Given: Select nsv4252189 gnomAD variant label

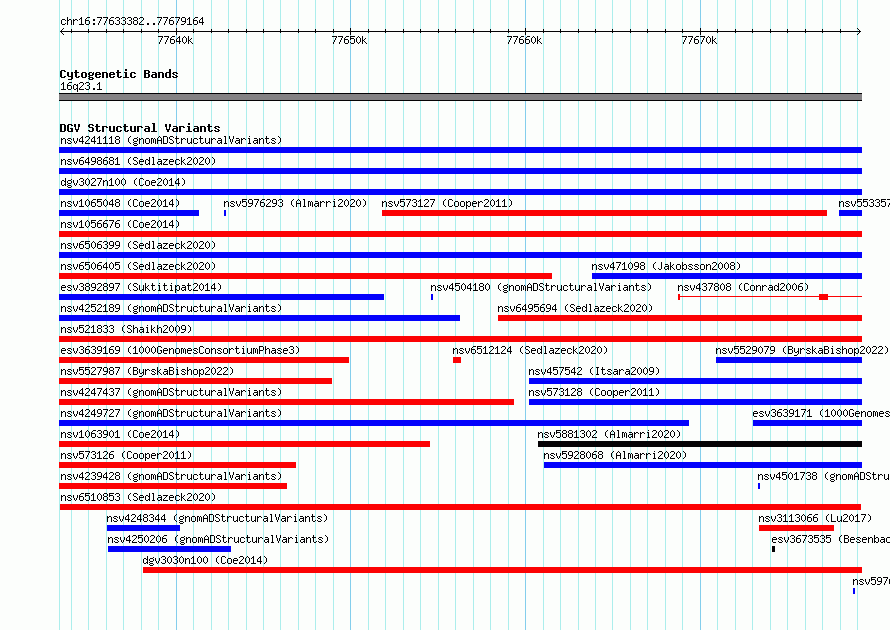Looking at the screenshot, I should [x=171, y=308].
